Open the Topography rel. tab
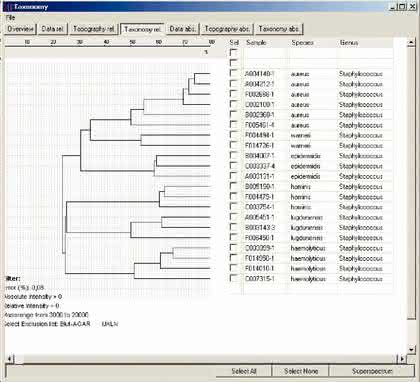 point(94,29)
